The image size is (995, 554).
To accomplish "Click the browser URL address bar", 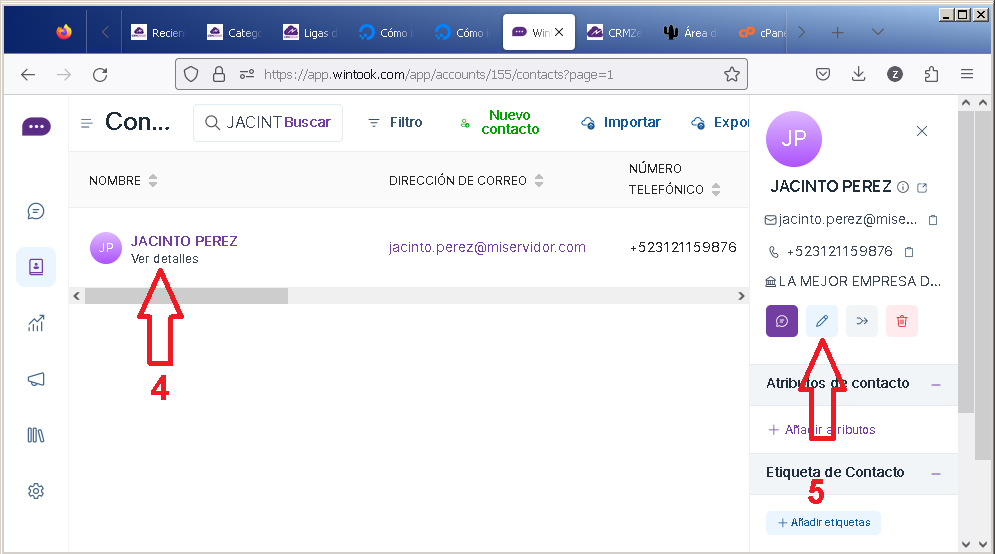I will click(461, 75).
